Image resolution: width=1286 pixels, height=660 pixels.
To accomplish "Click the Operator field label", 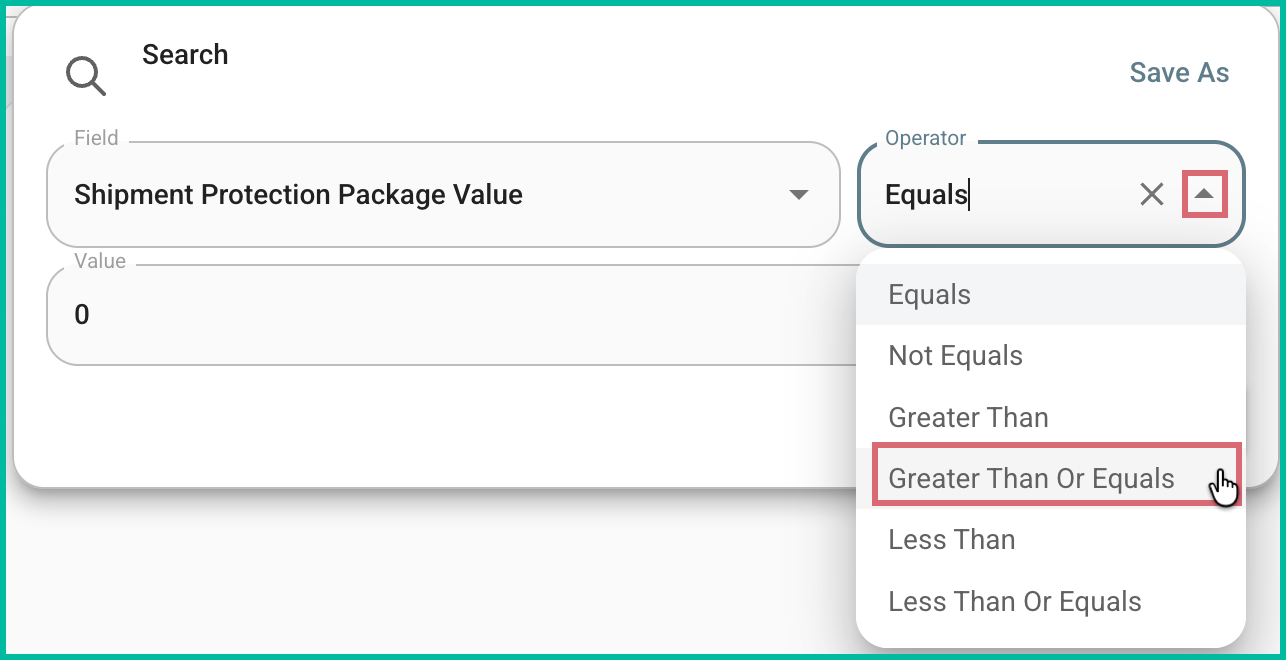I will point(923,138).
